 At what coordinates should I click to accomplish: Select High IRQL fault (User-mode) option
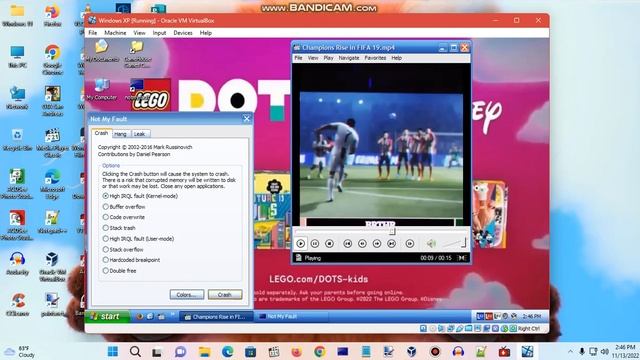[x=138, y=239]
